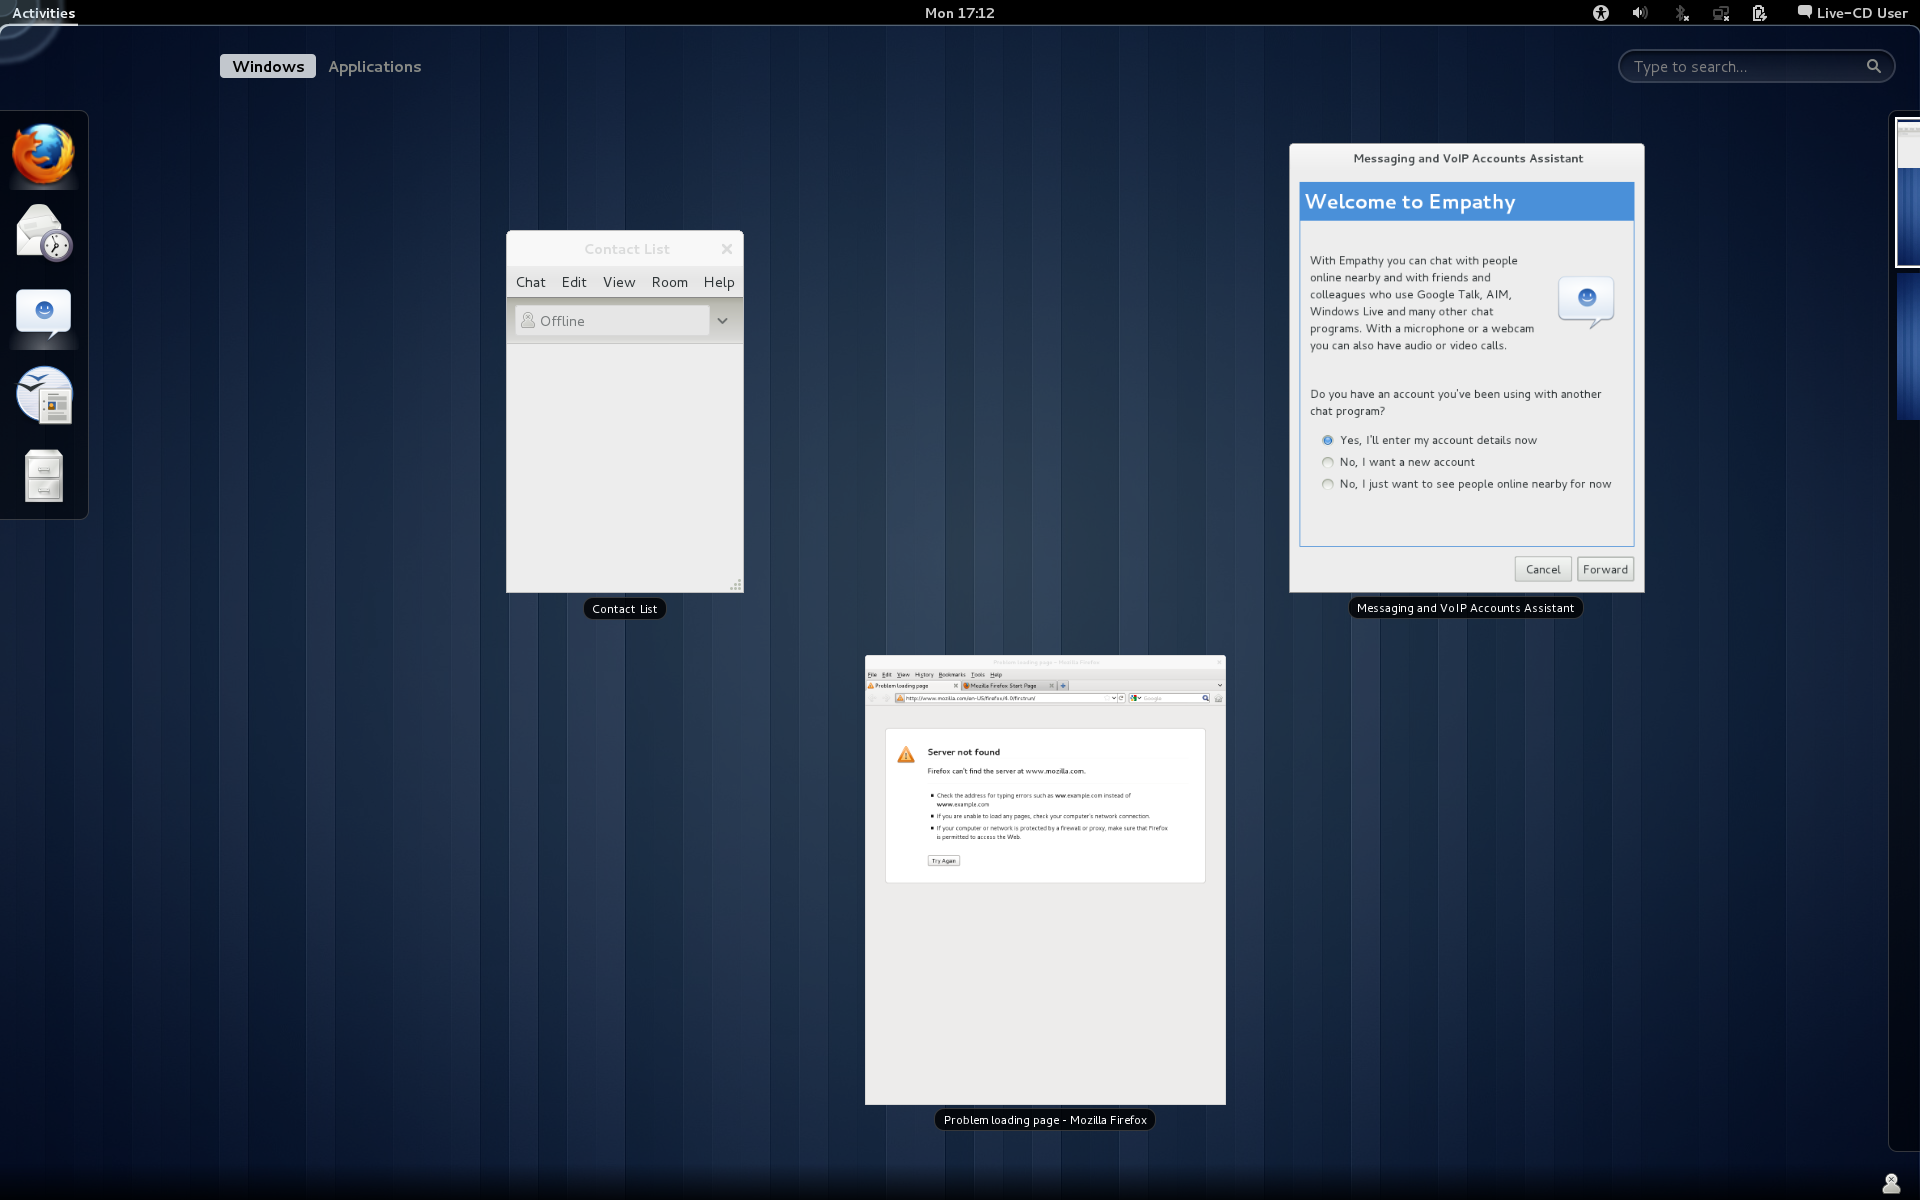Click Contact List resize grip corner
This screenshot has height=1200, width=1920.
pyautogui.click(x=736, y=585)
